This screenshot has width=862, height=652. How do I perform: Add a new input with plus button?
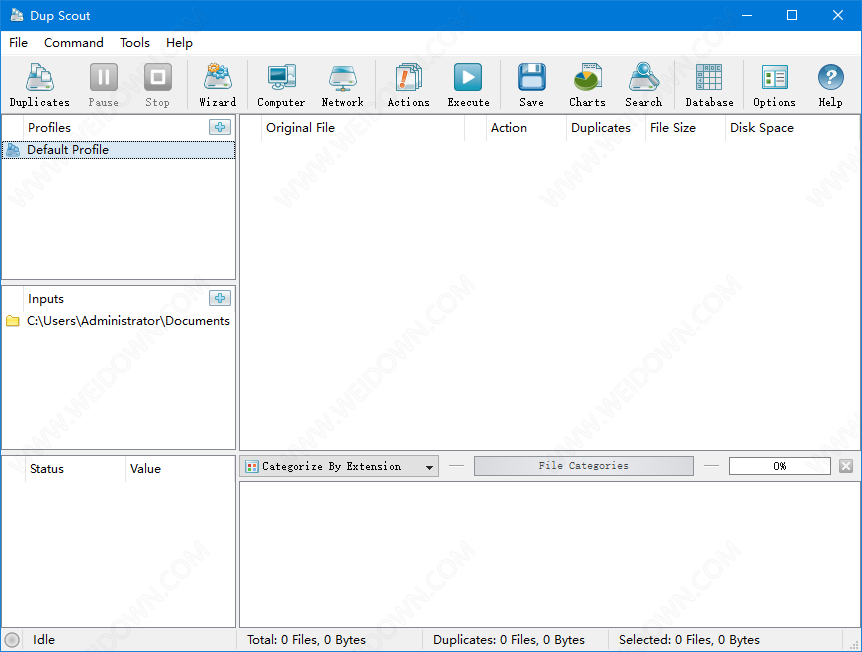tap(220, 298)
